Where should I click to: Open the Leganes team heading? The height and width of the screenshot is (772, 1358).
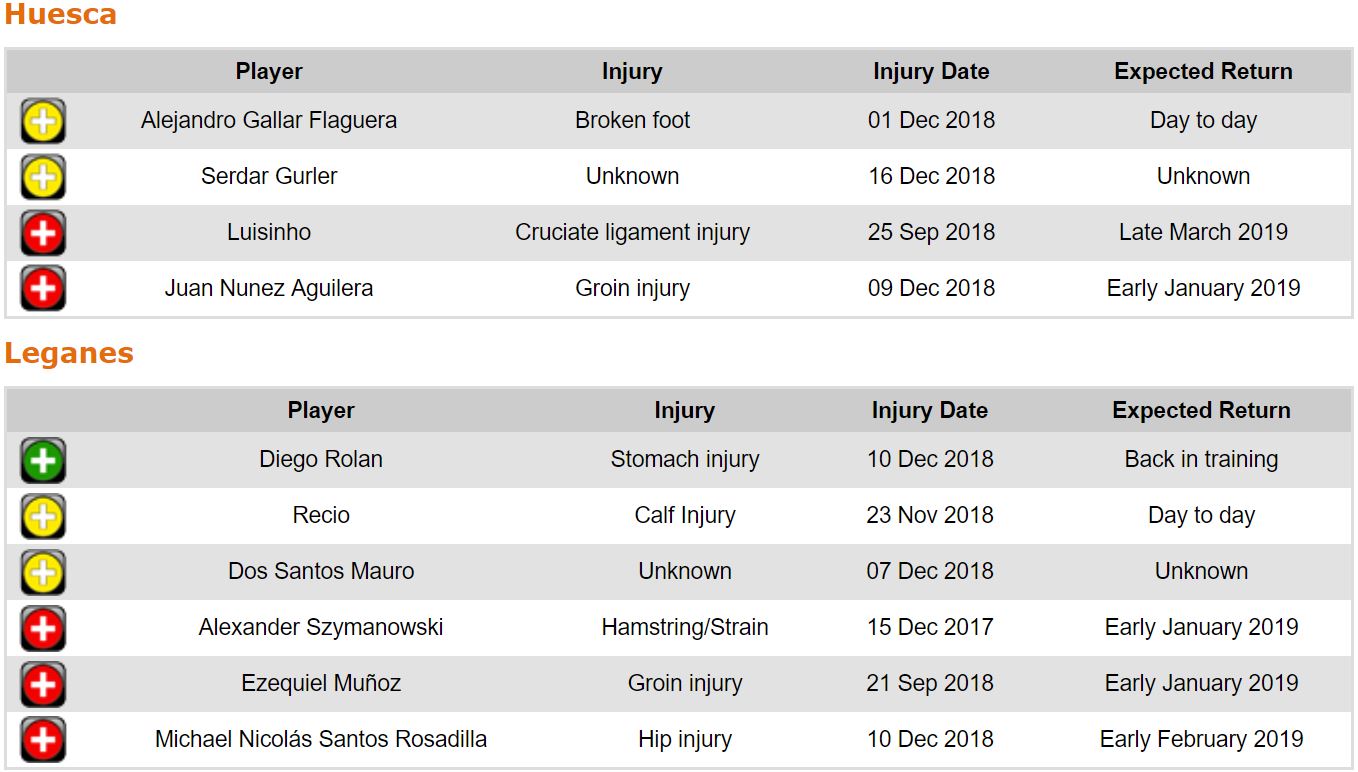click(x=69, y=354)
